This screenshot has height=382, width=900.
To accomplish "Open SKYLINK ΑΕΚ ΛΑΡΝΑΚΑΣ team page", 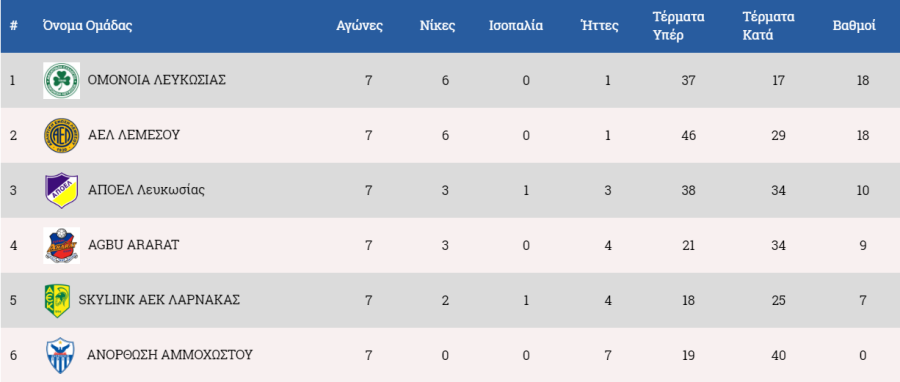I will pyautogui.click(x=159, y=300).
